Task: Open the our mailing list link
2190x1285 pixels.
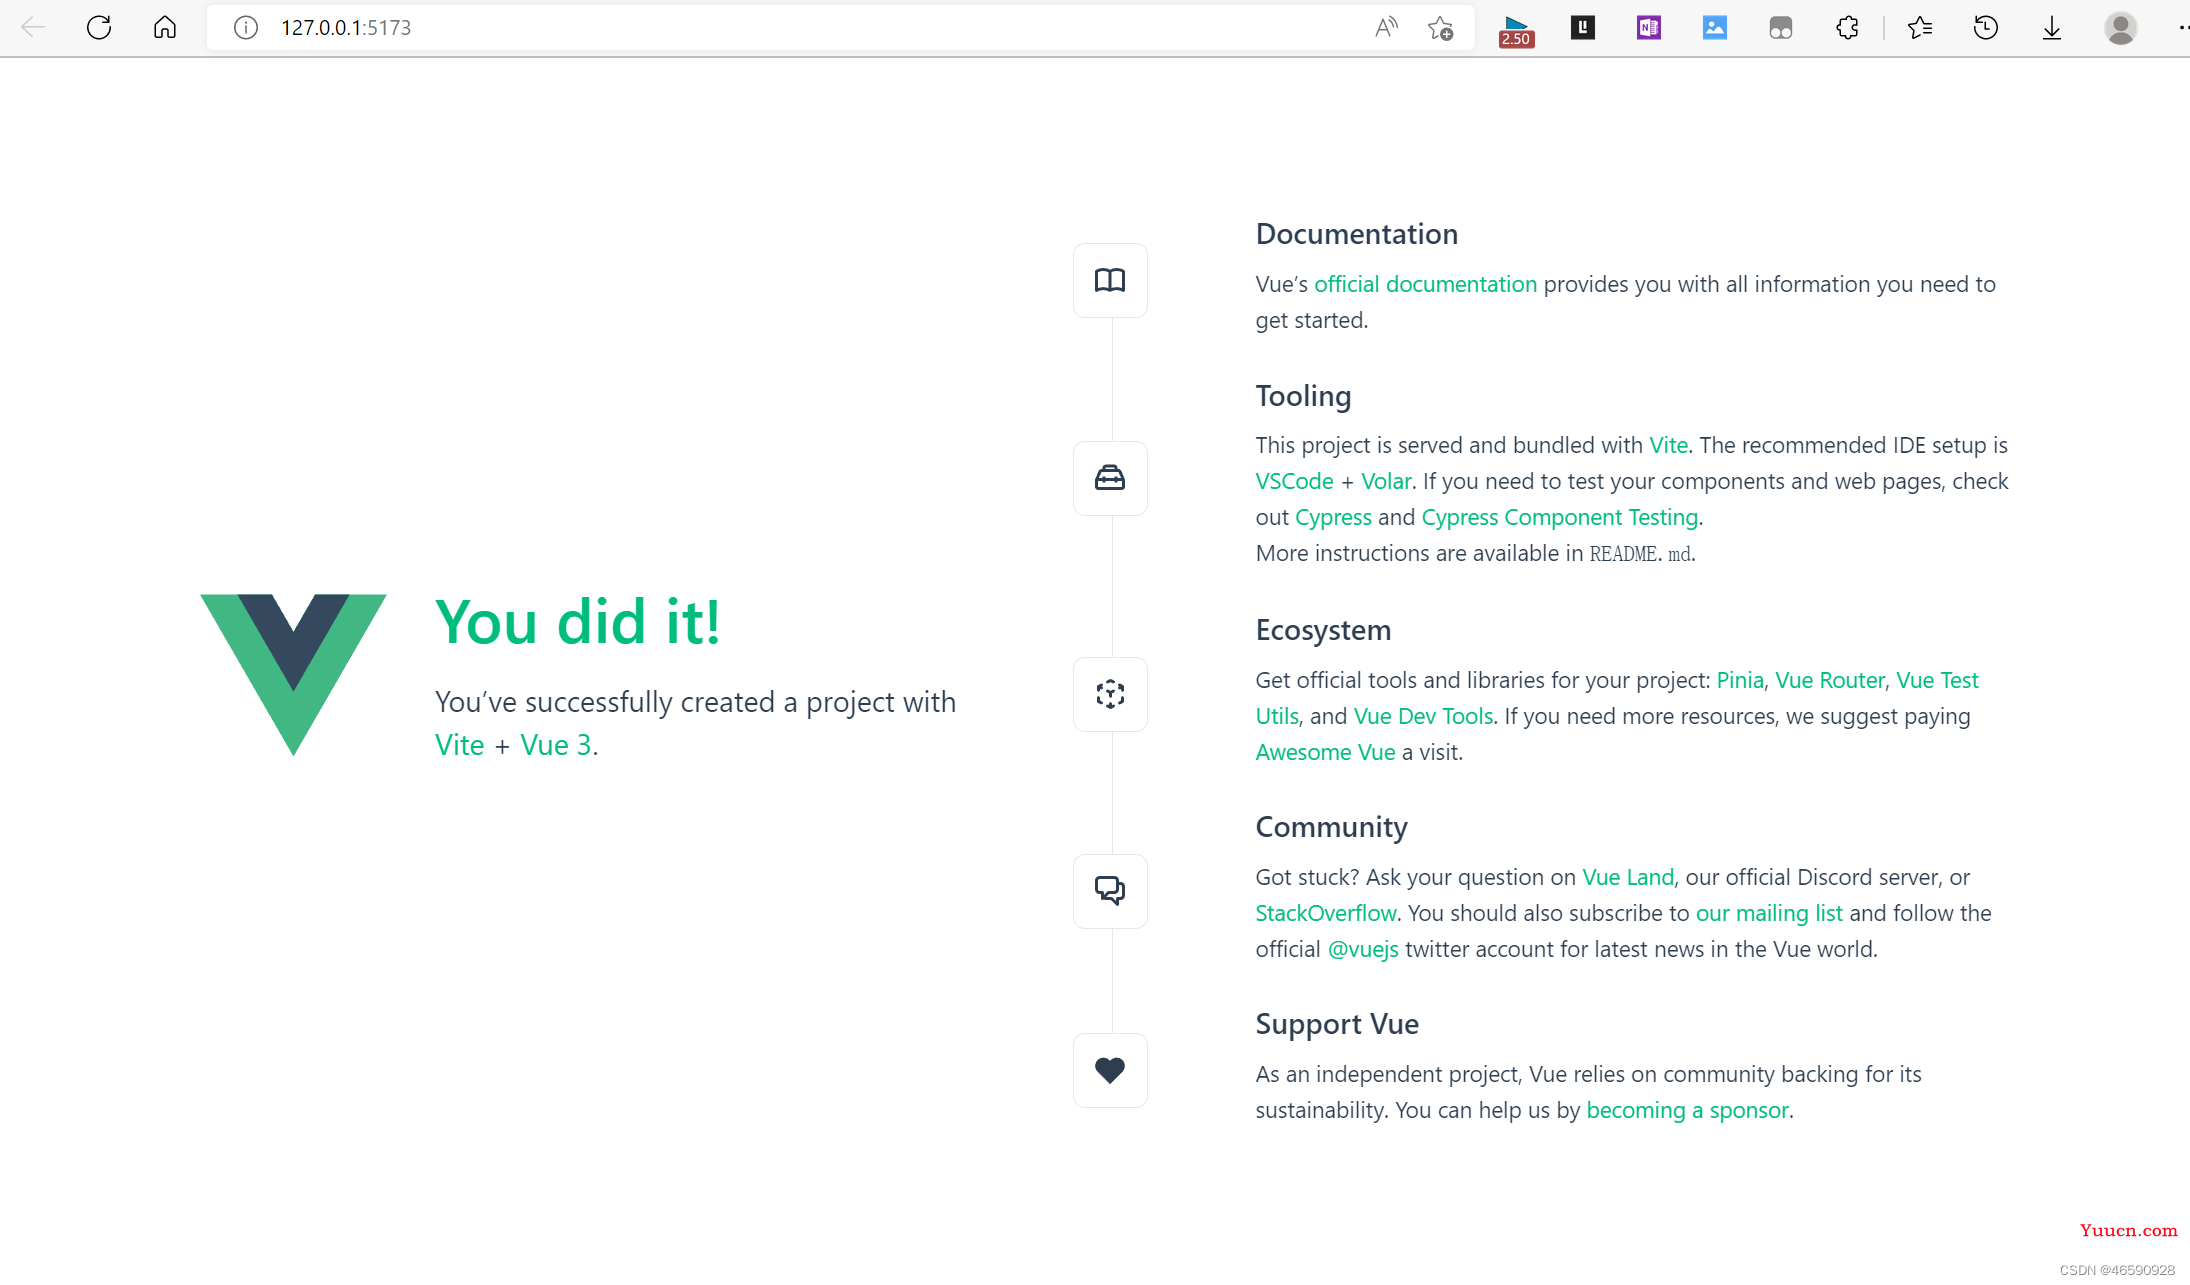Action: coord(1770,913)
